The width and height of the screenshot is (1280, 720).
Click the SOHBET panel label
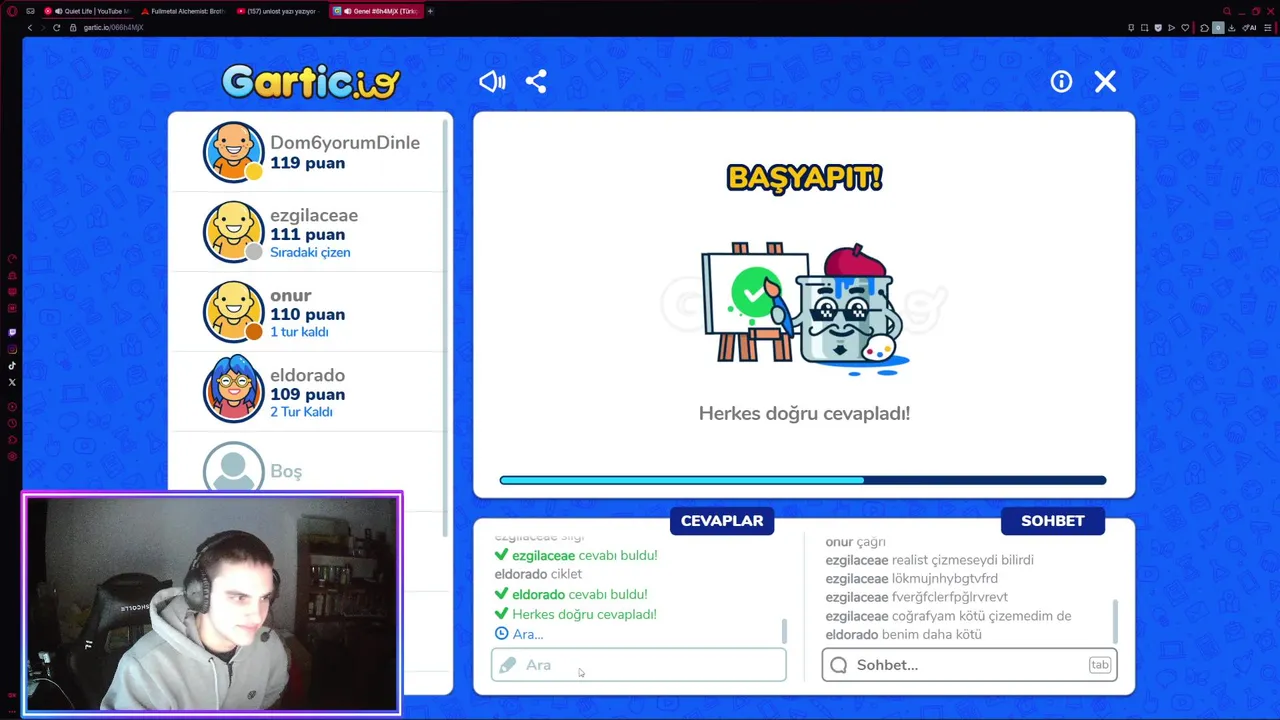point(1053,521)
